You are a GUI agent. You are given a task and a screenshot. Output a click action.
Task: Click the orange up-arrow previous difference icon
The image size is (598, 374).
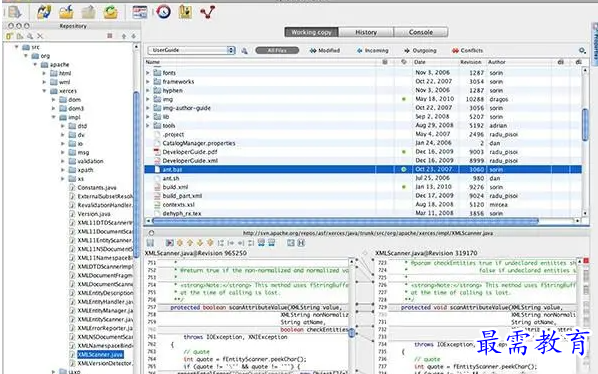tap(190, 243)
